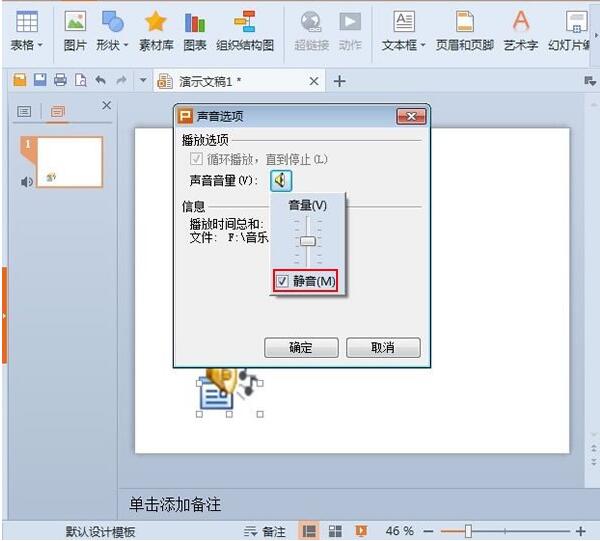Switch to normal view in status bar
600x541 pixels.
coord(309,531)
